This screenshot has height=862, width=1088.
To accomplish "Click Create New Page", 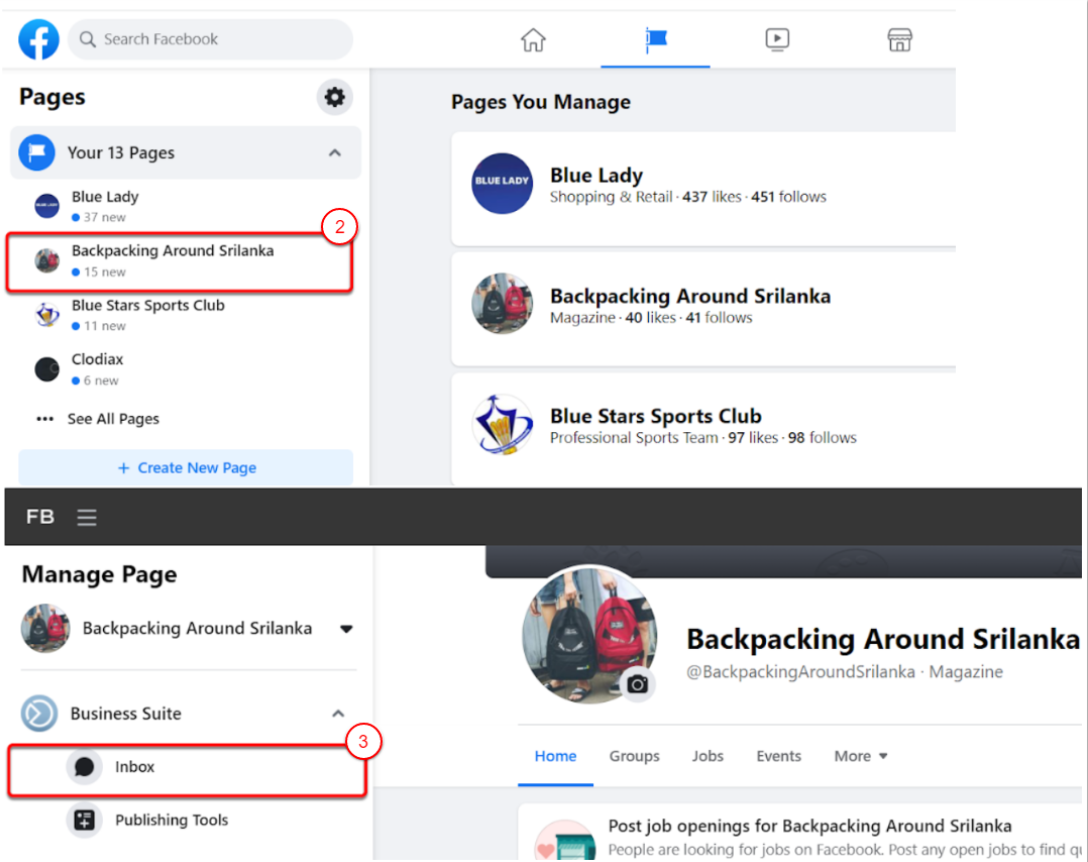I will (x=186, y=467).
